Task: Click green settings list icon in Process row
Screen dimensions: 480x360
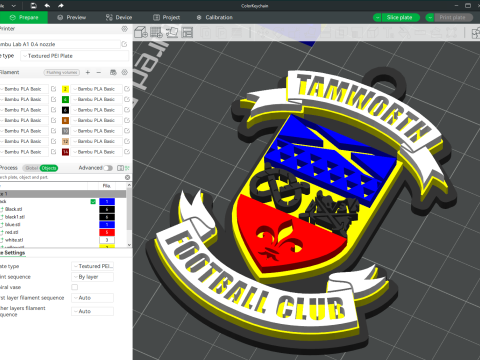Action: pos(127,168)
